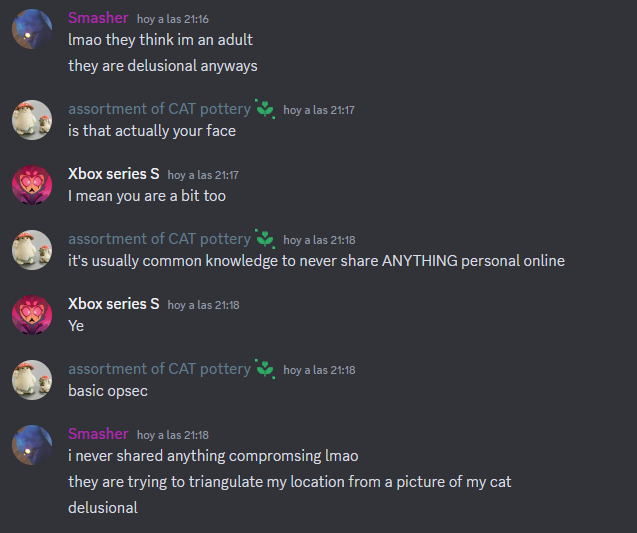
Task: Open first assortment of CAT pottery mushroom avatar
Action: (32, 120)
